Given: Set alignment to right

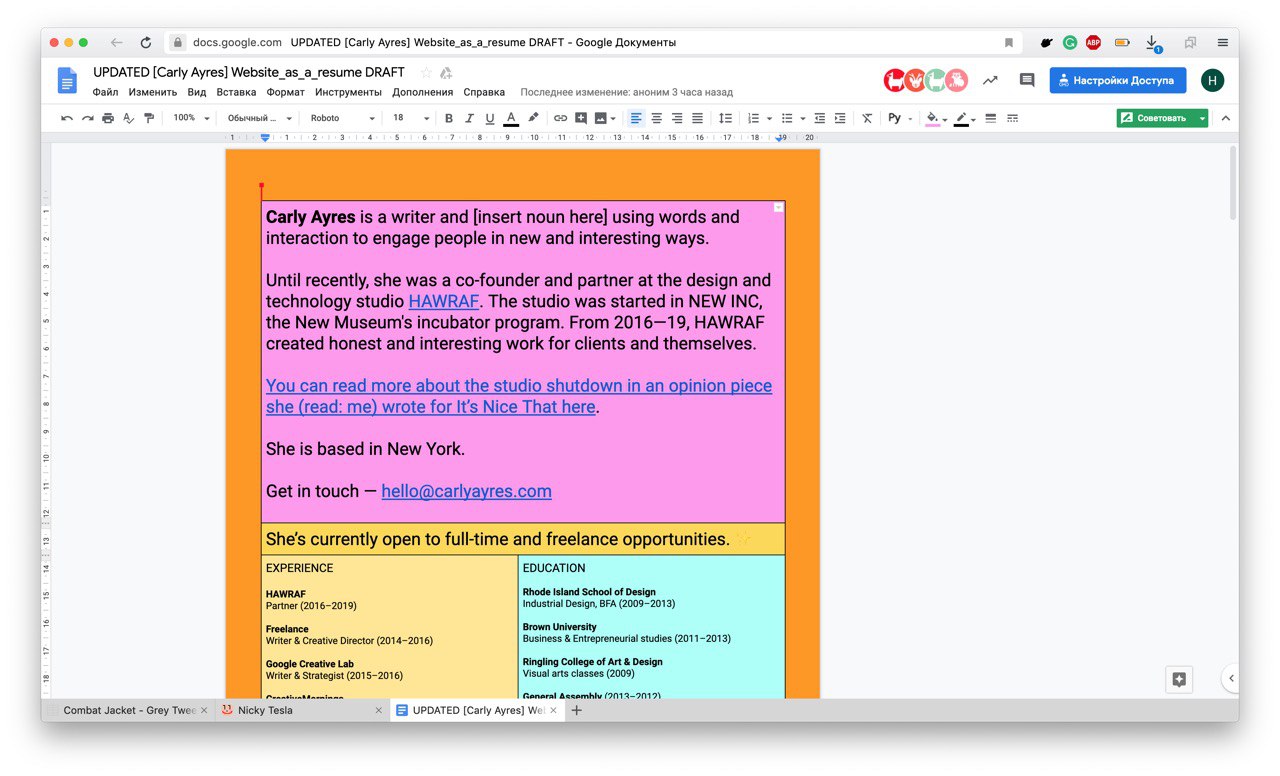Looking at the screenshot, I should [x=677, y=118].
